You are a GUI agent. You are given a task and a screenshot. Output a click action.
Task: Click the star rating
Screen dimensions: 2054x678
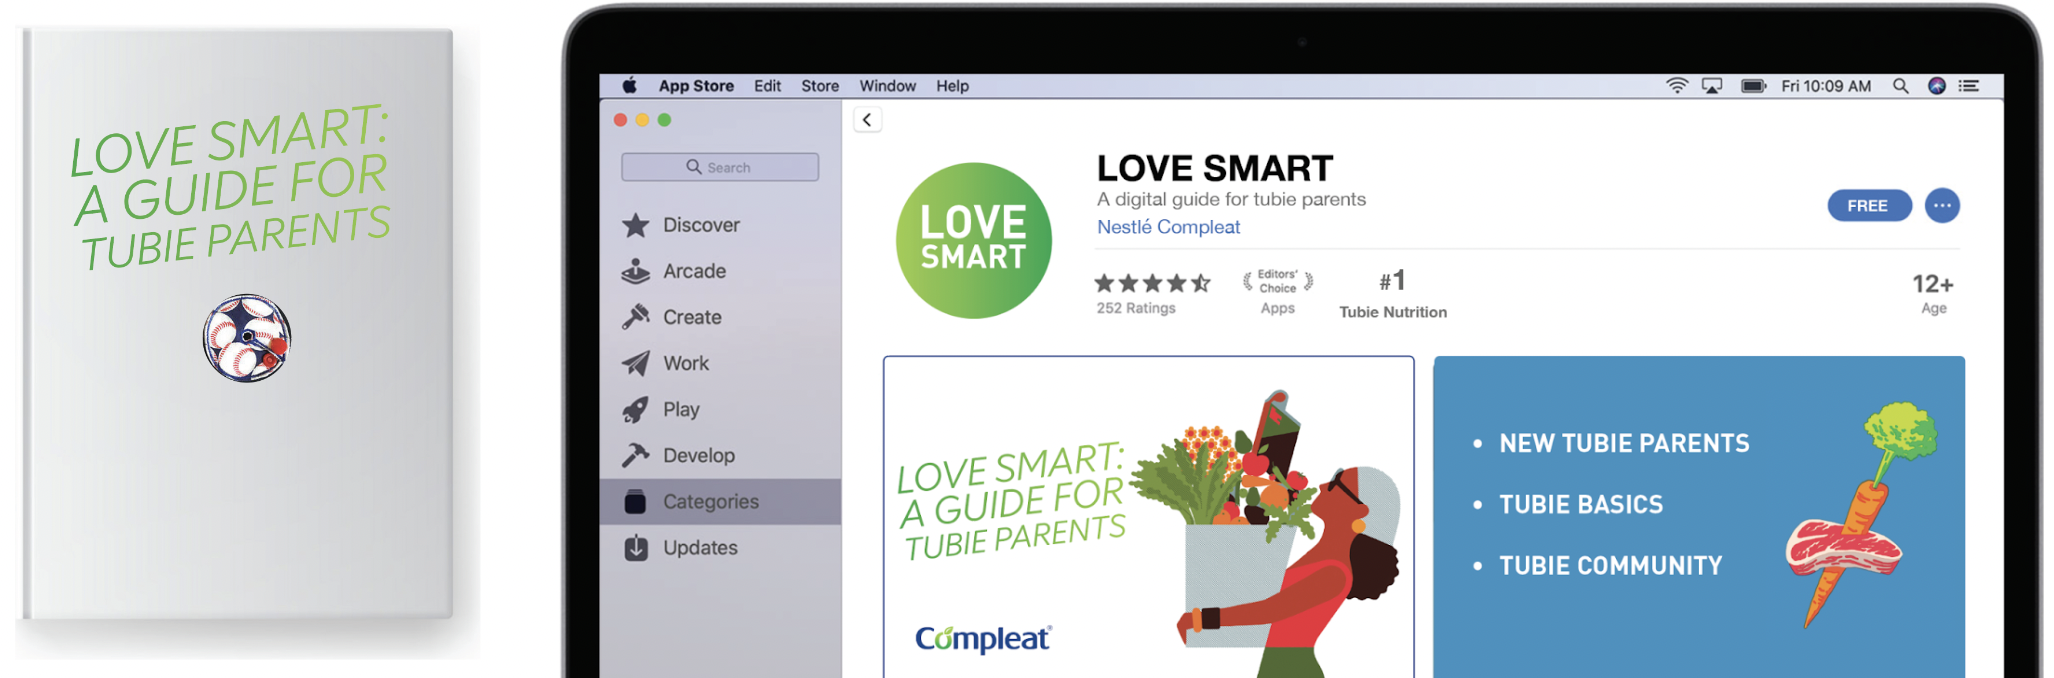click(x=1153, y=283)
